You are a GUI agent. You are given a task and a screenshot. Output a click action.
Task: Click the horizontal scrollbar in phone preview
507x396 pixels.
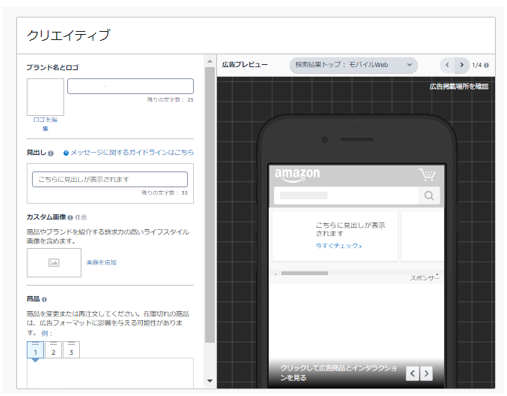coord(305,273)
